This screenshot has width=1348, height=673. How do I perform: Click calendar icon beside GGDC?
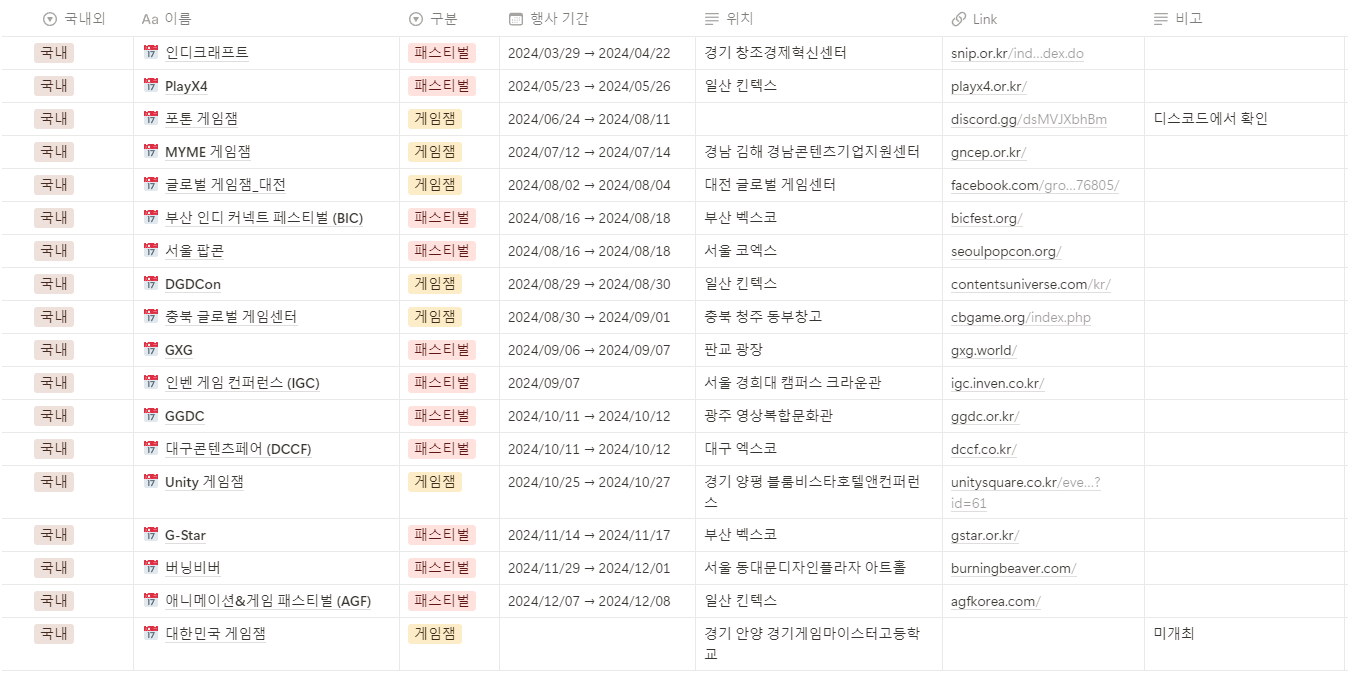151,415
